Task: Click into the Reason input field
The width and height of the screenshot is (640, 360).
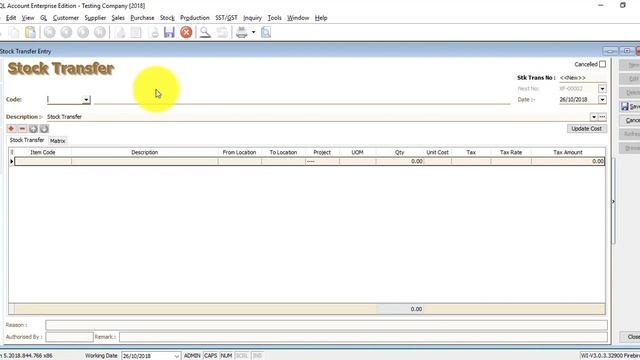Action: pyautogui.click(x=326, y=325)
